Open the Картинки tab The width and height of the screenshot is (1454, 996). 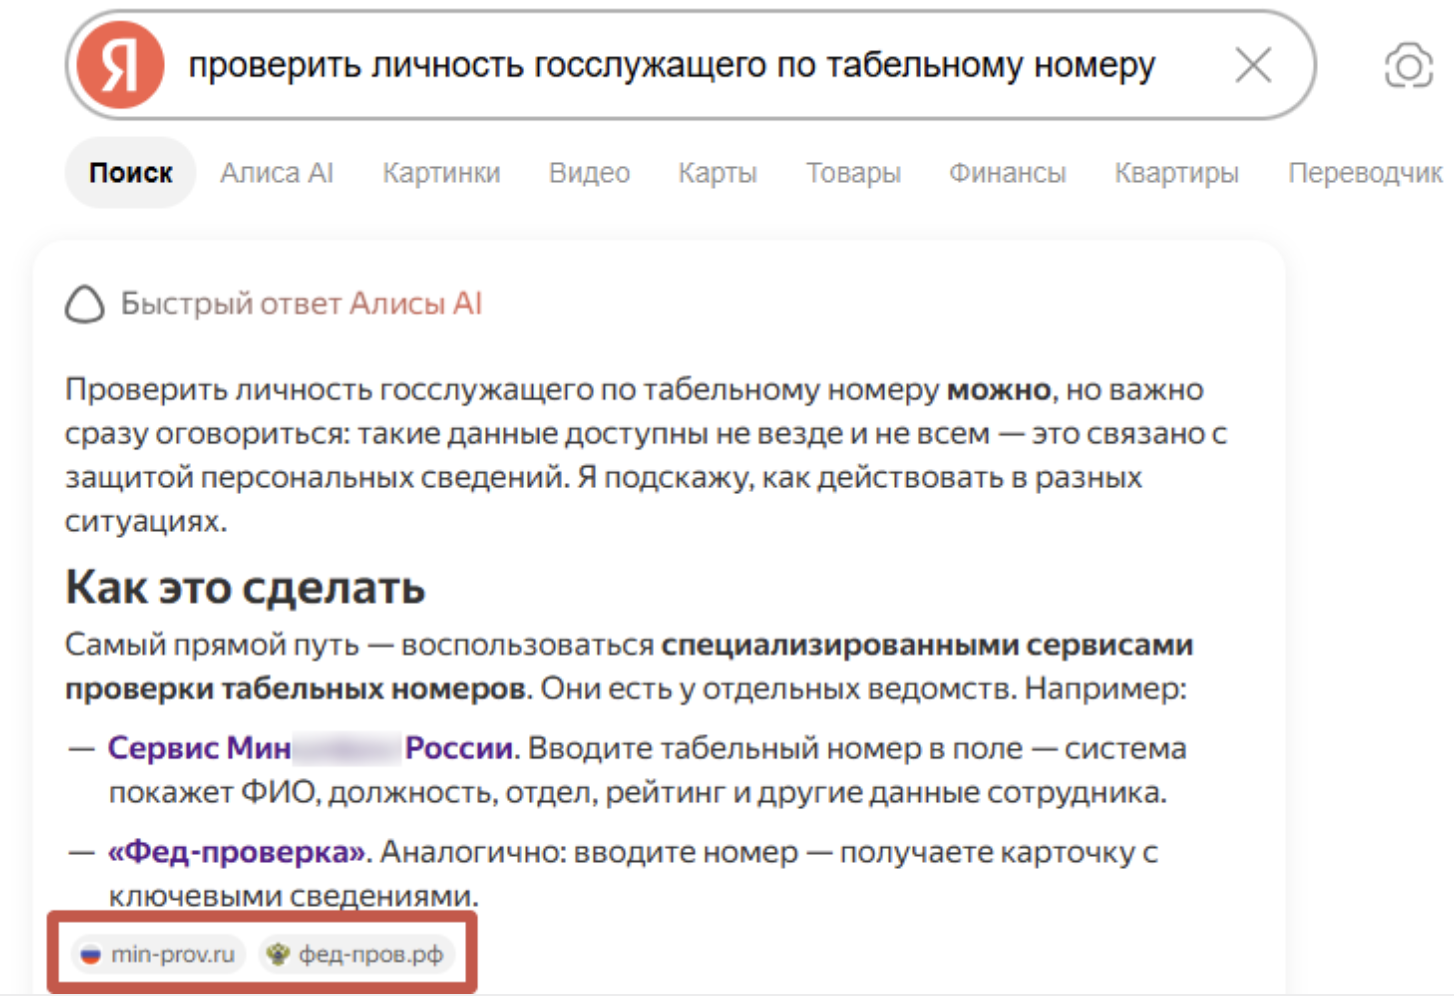[x=441, y=173]
